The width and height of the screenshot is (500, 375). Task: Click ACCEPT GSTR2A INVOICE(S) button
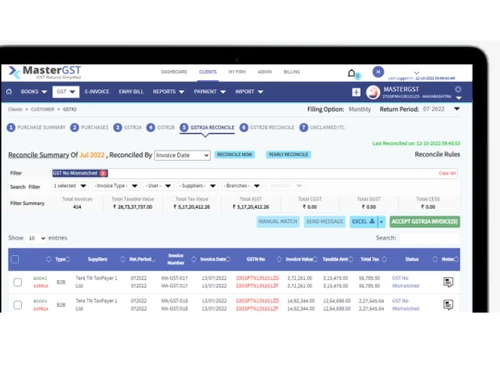tap(425, 222)
